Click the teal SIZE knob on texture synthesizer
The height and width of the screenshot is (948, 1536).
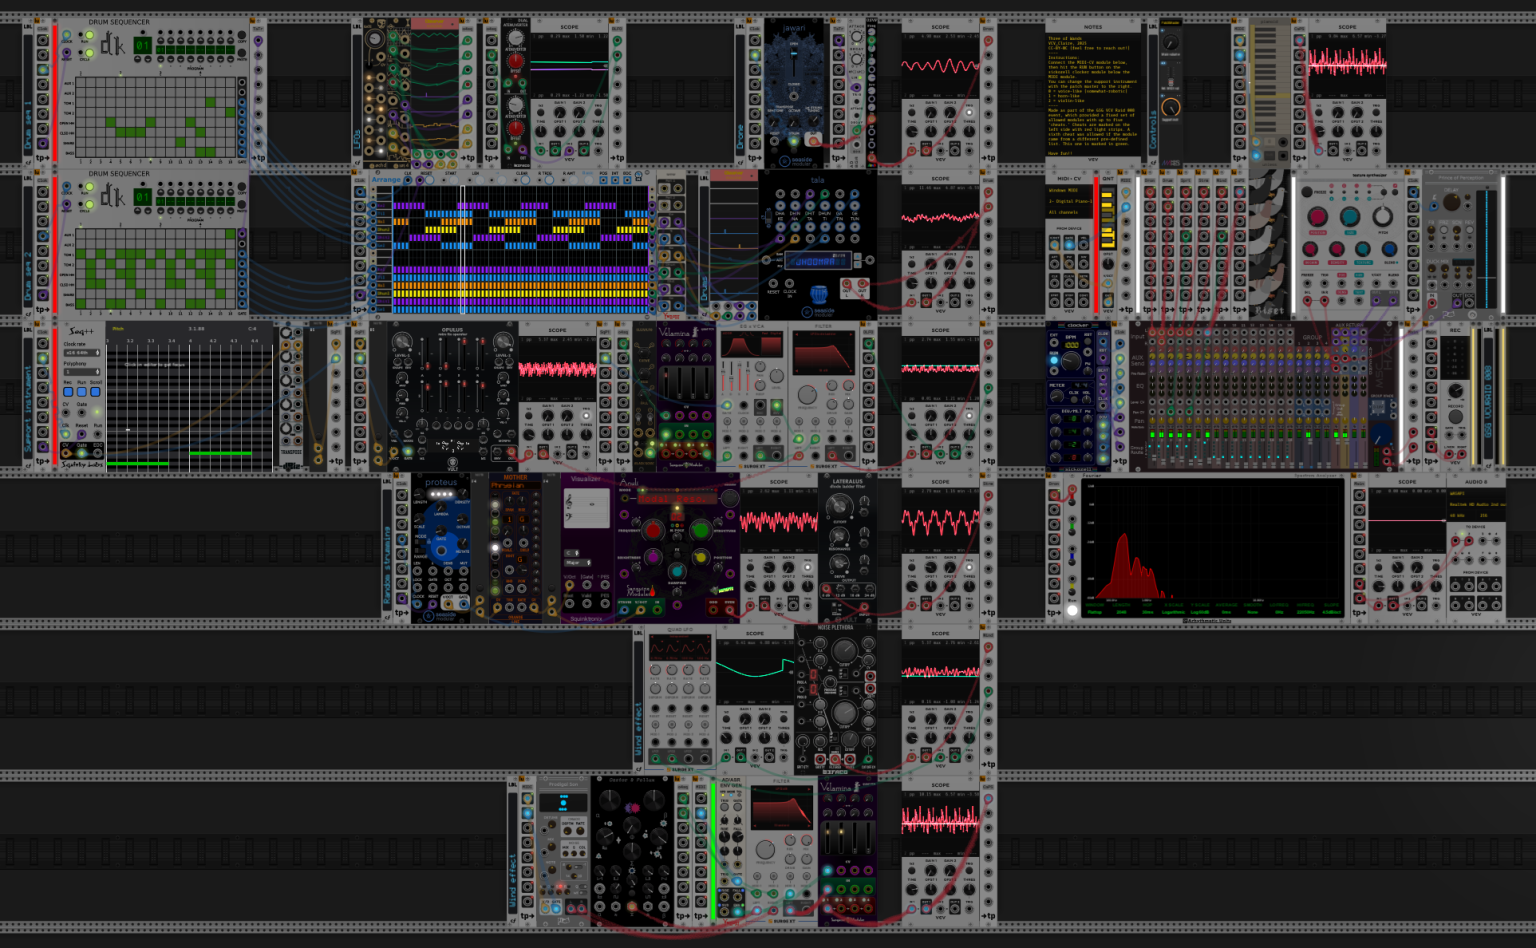click(1350, 217)
